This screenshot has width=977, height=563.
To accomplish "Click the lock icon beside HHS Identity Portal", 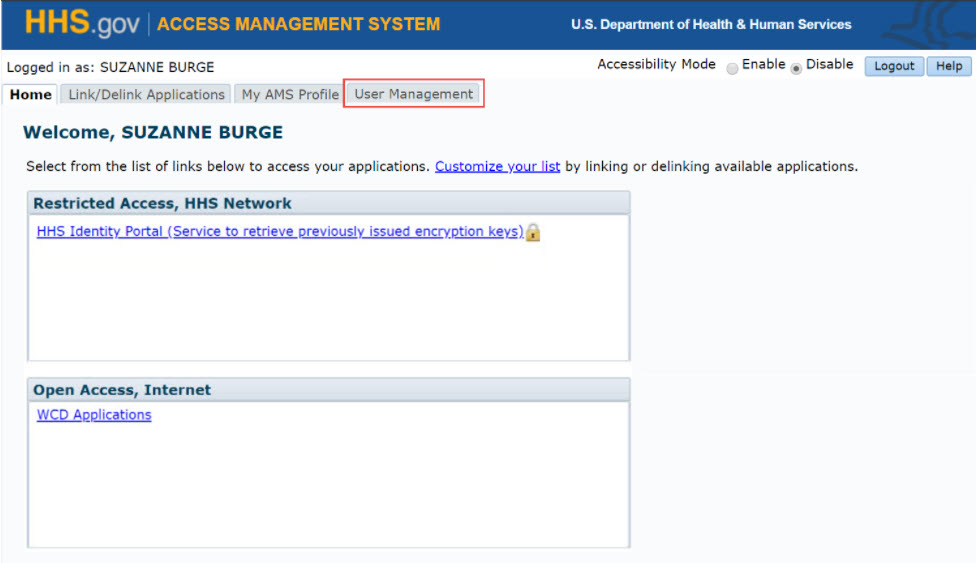I will point(533,232).
